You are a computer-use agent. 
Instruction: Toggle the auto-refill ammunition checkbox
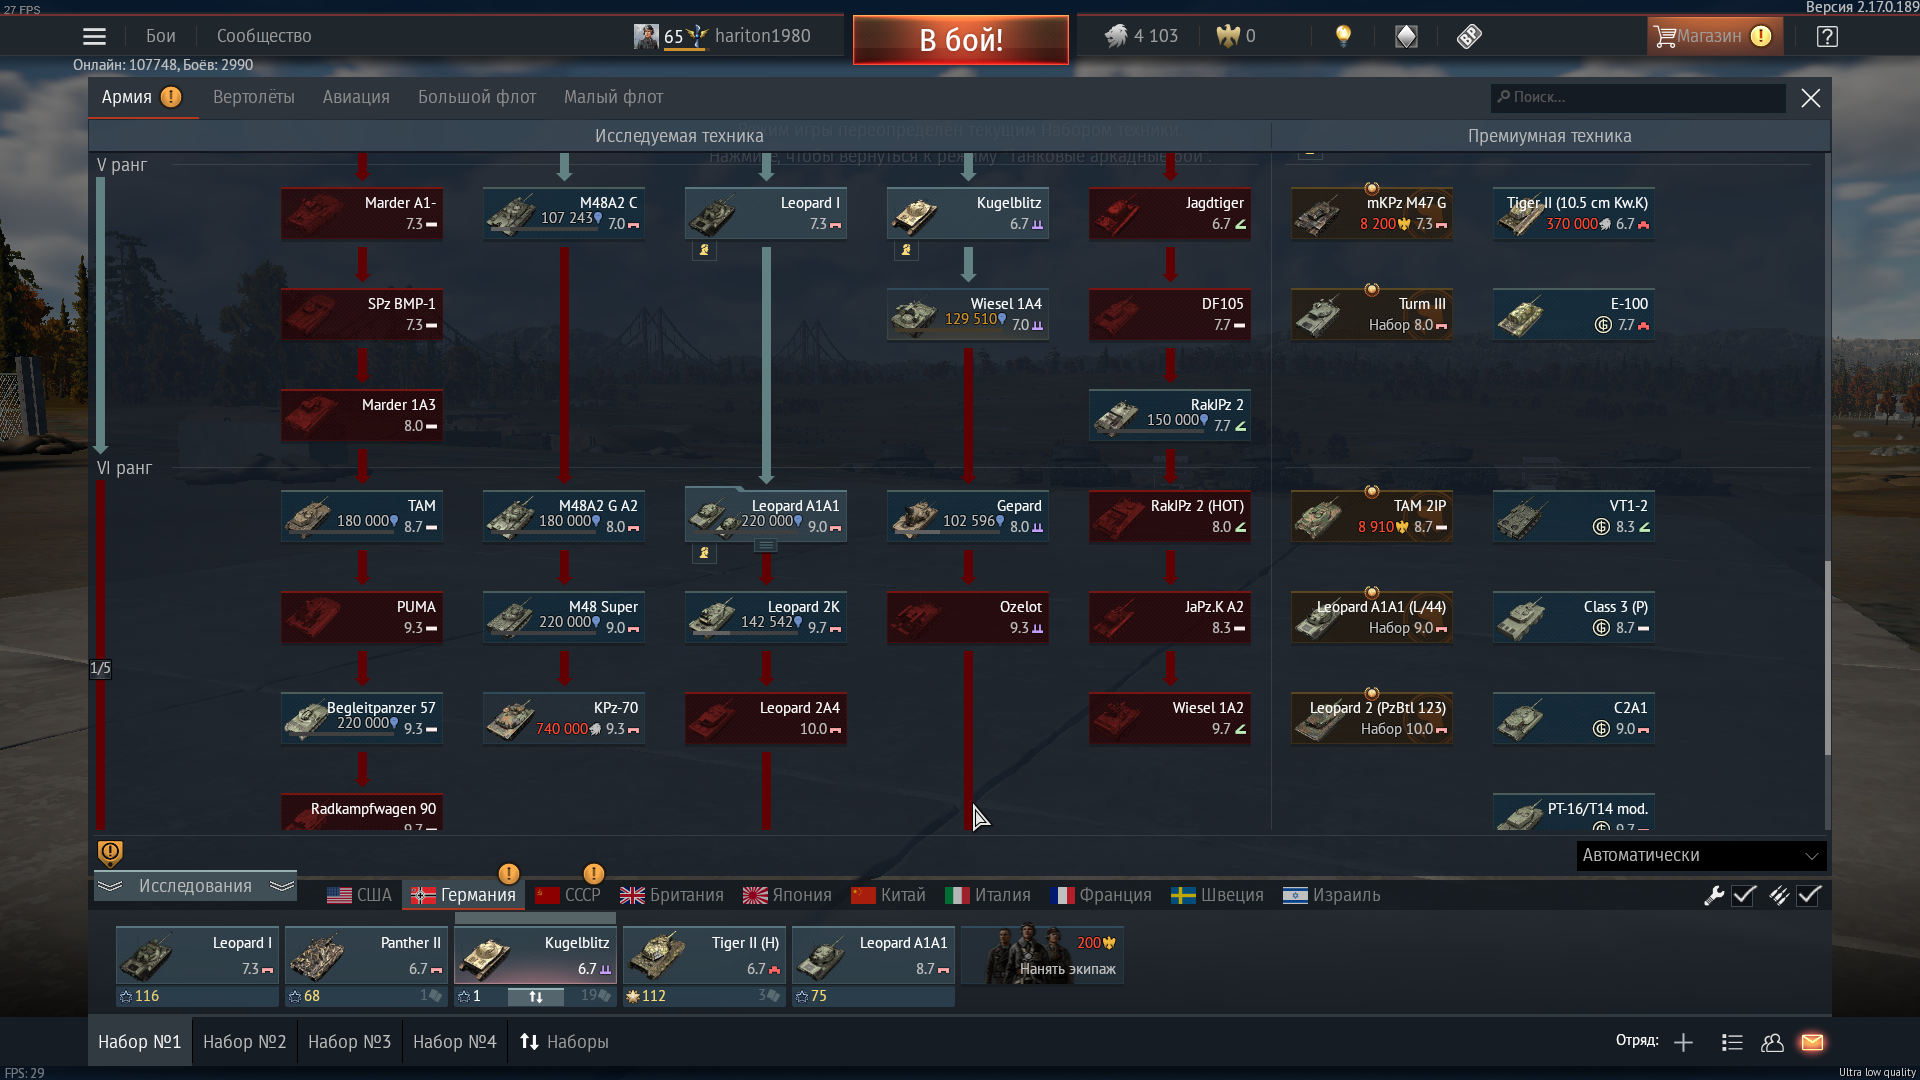(1808, 896)
